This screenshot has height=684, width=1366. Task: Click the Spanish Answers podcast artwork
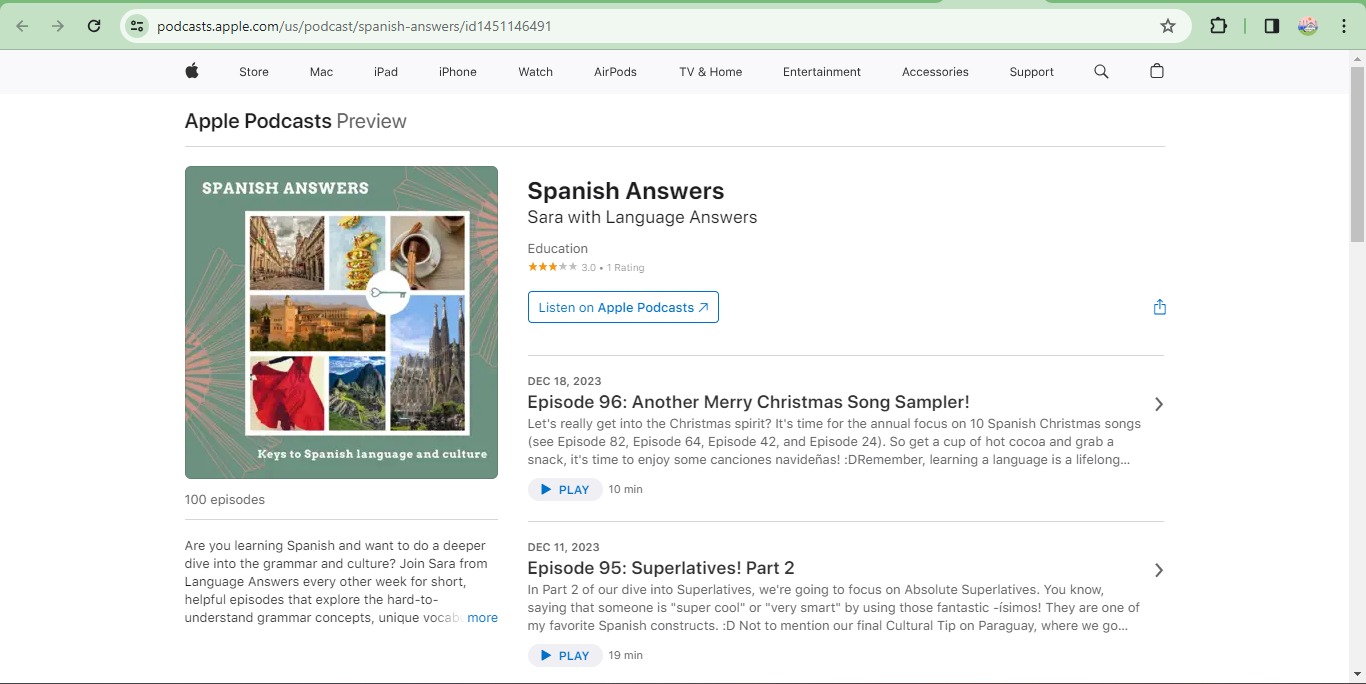(341, 322)
